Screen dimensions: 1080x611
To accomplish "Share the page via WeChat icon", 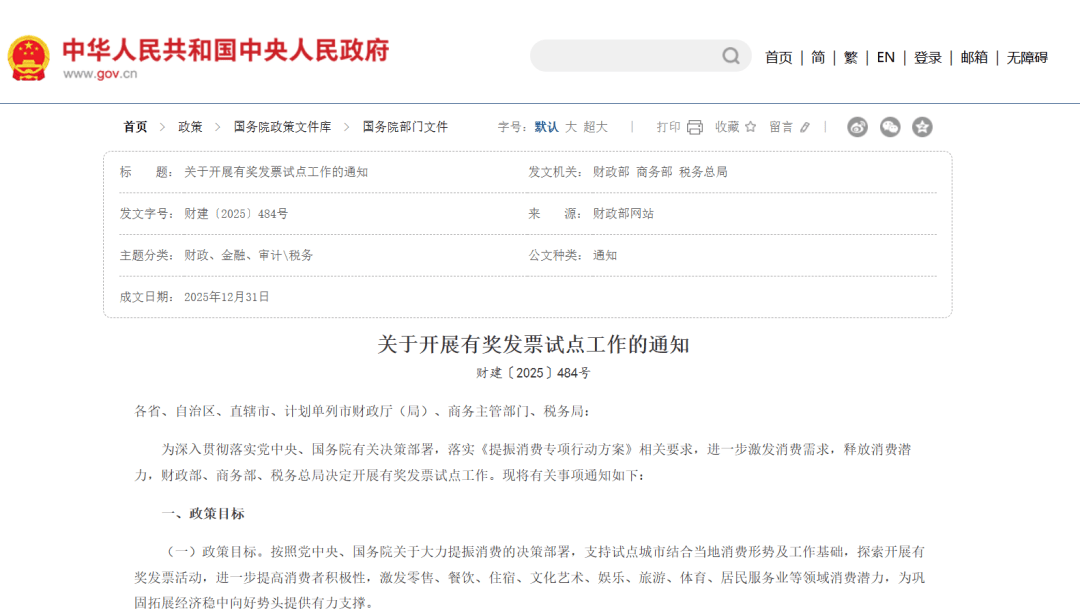I will 890,127.
